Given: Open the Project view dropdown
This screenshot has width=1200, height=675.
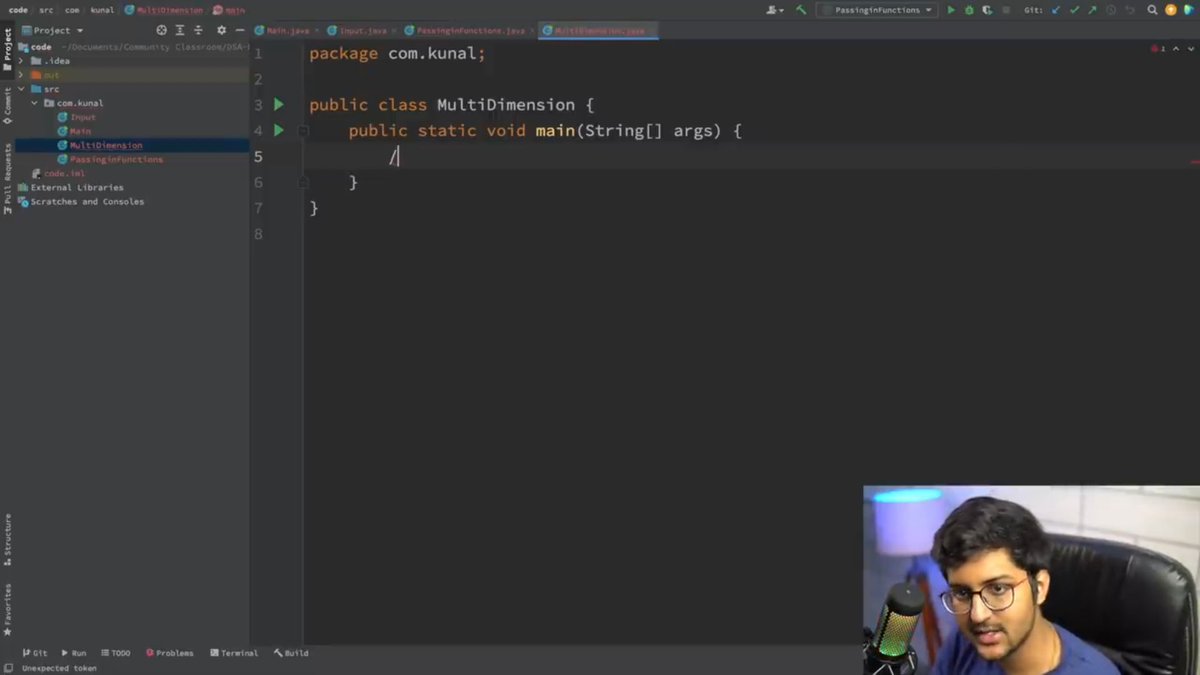Looking at the screenshot, I should pyautogui.click(x=52, y=30).
